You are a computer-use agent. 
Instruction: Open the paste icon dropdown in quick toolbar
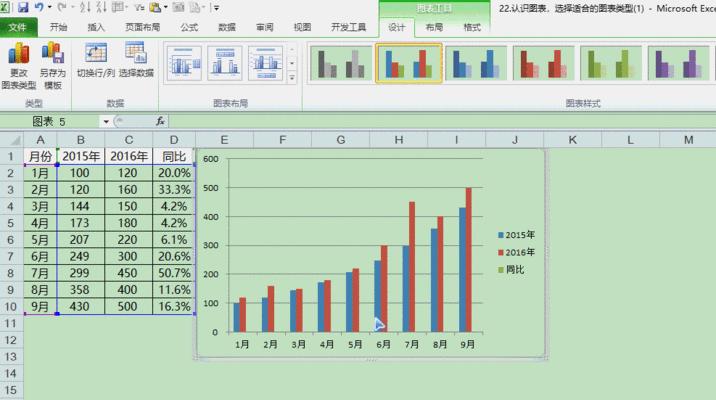coord(166,7)
